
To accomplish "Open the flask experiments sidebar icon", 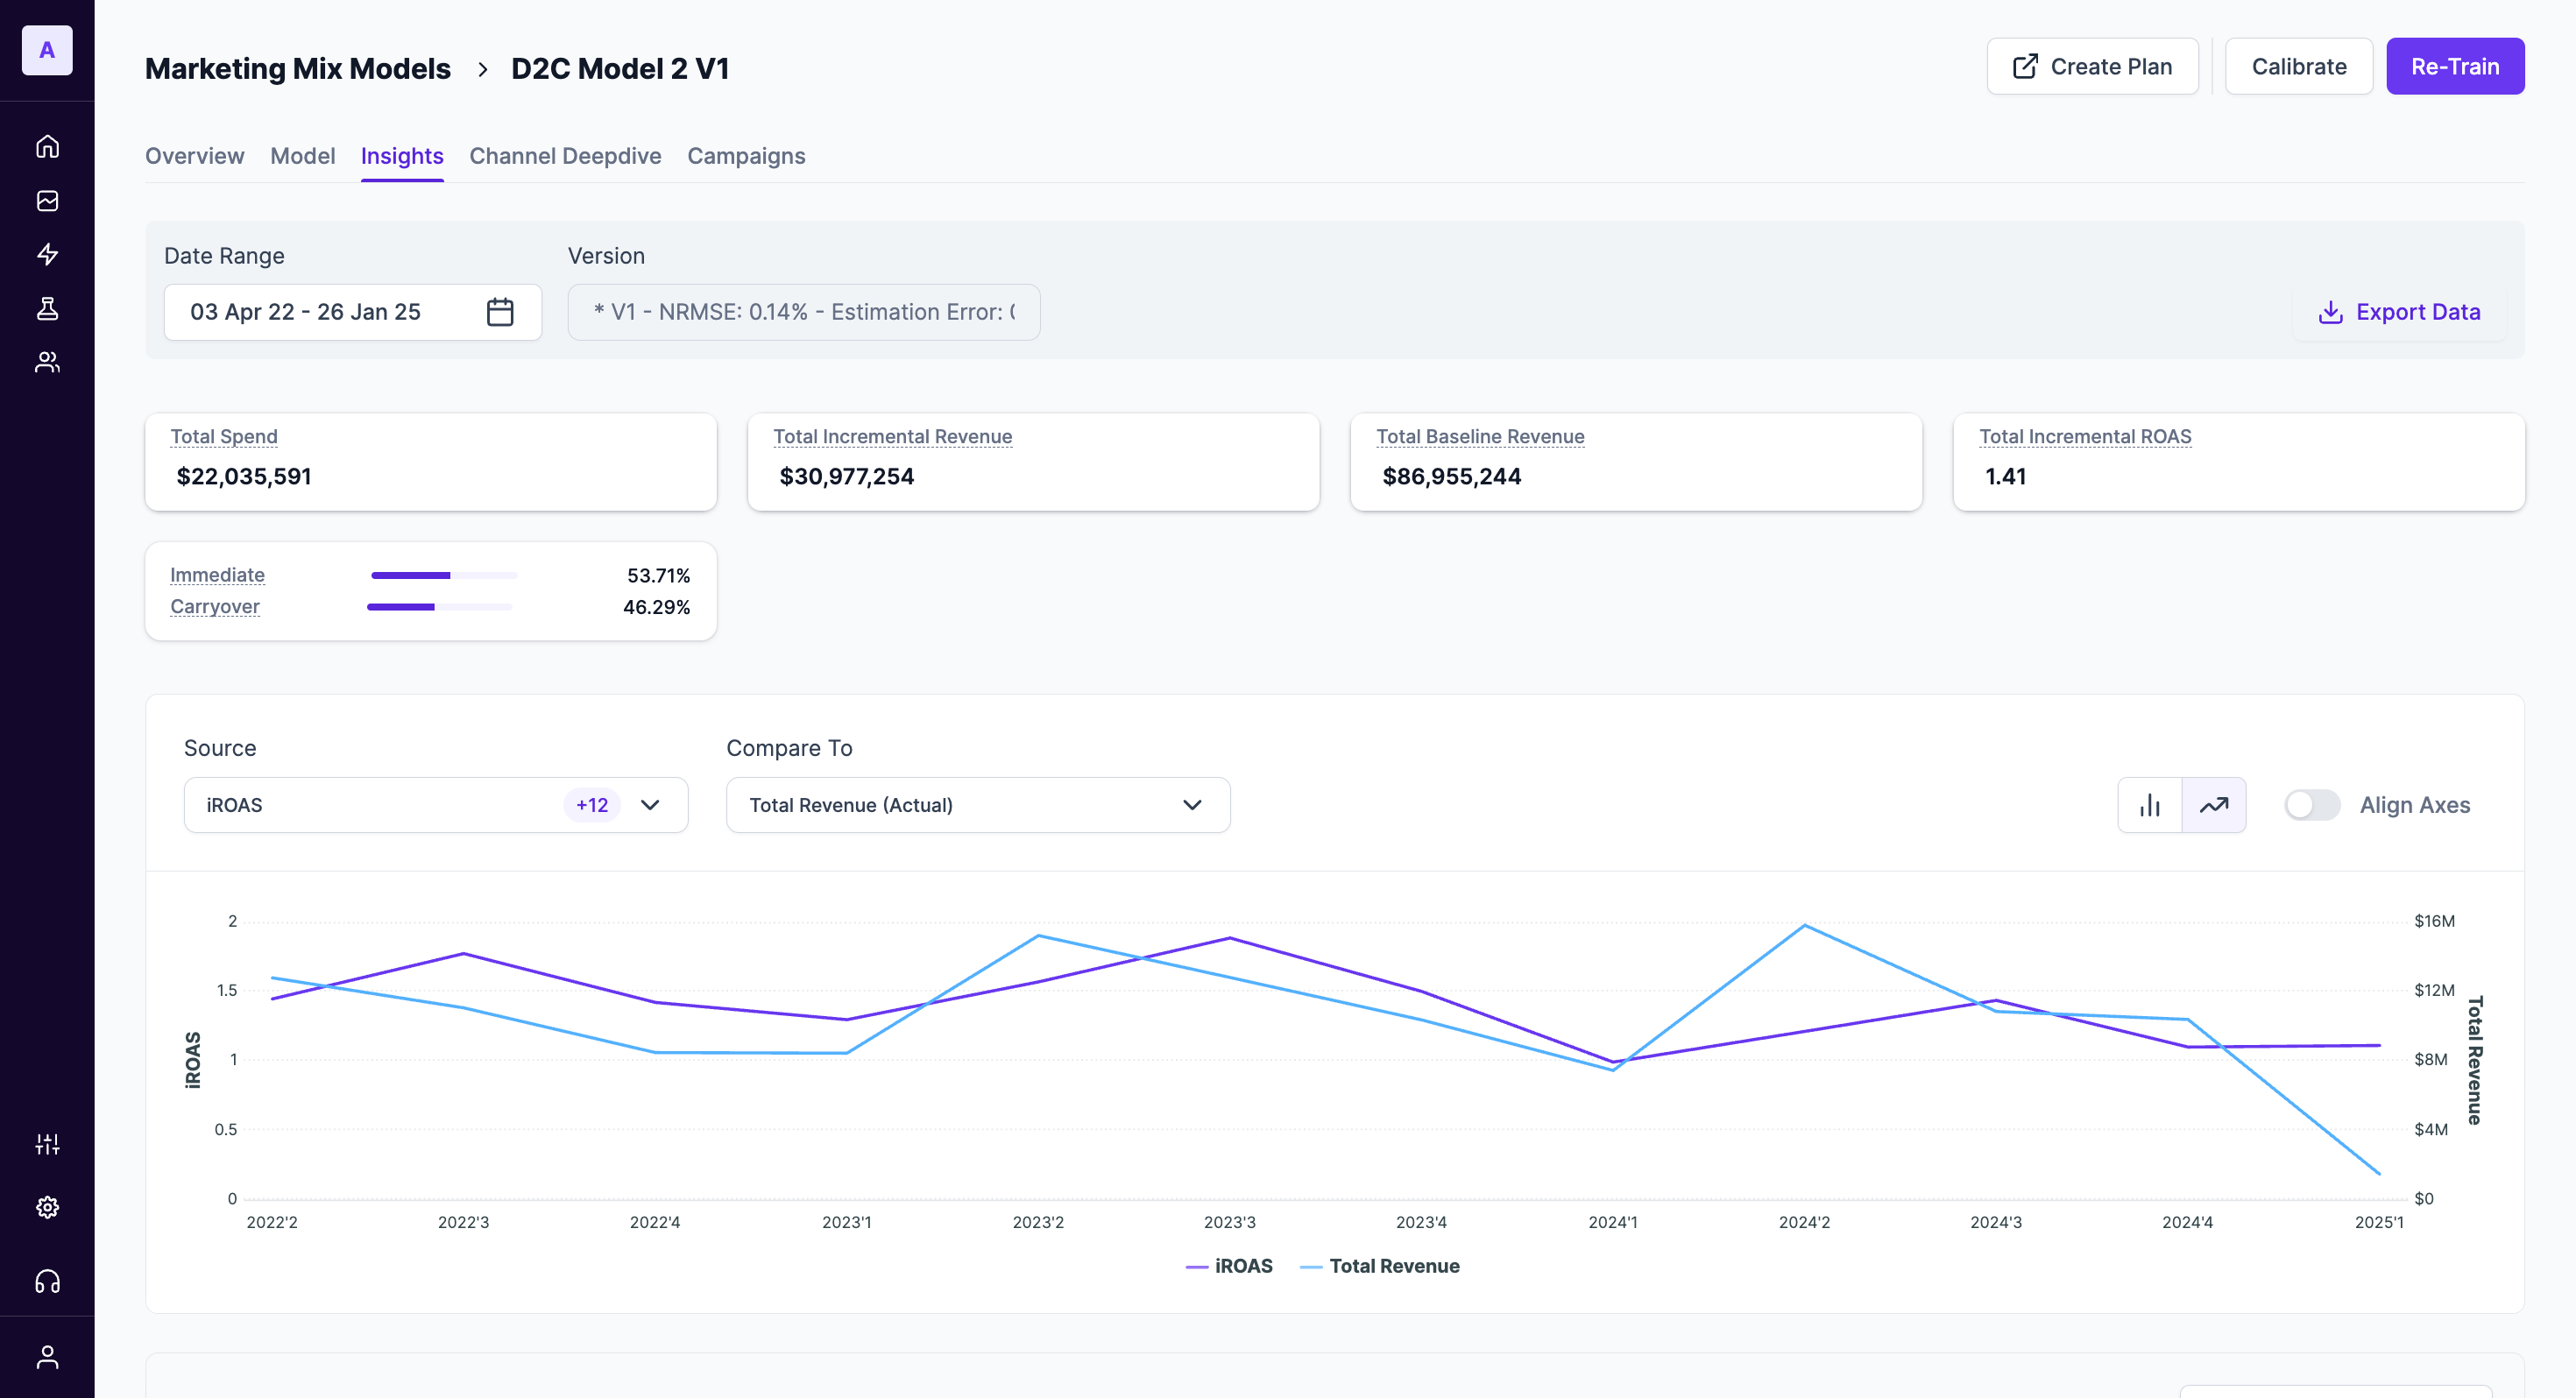I will click(47, 308).
